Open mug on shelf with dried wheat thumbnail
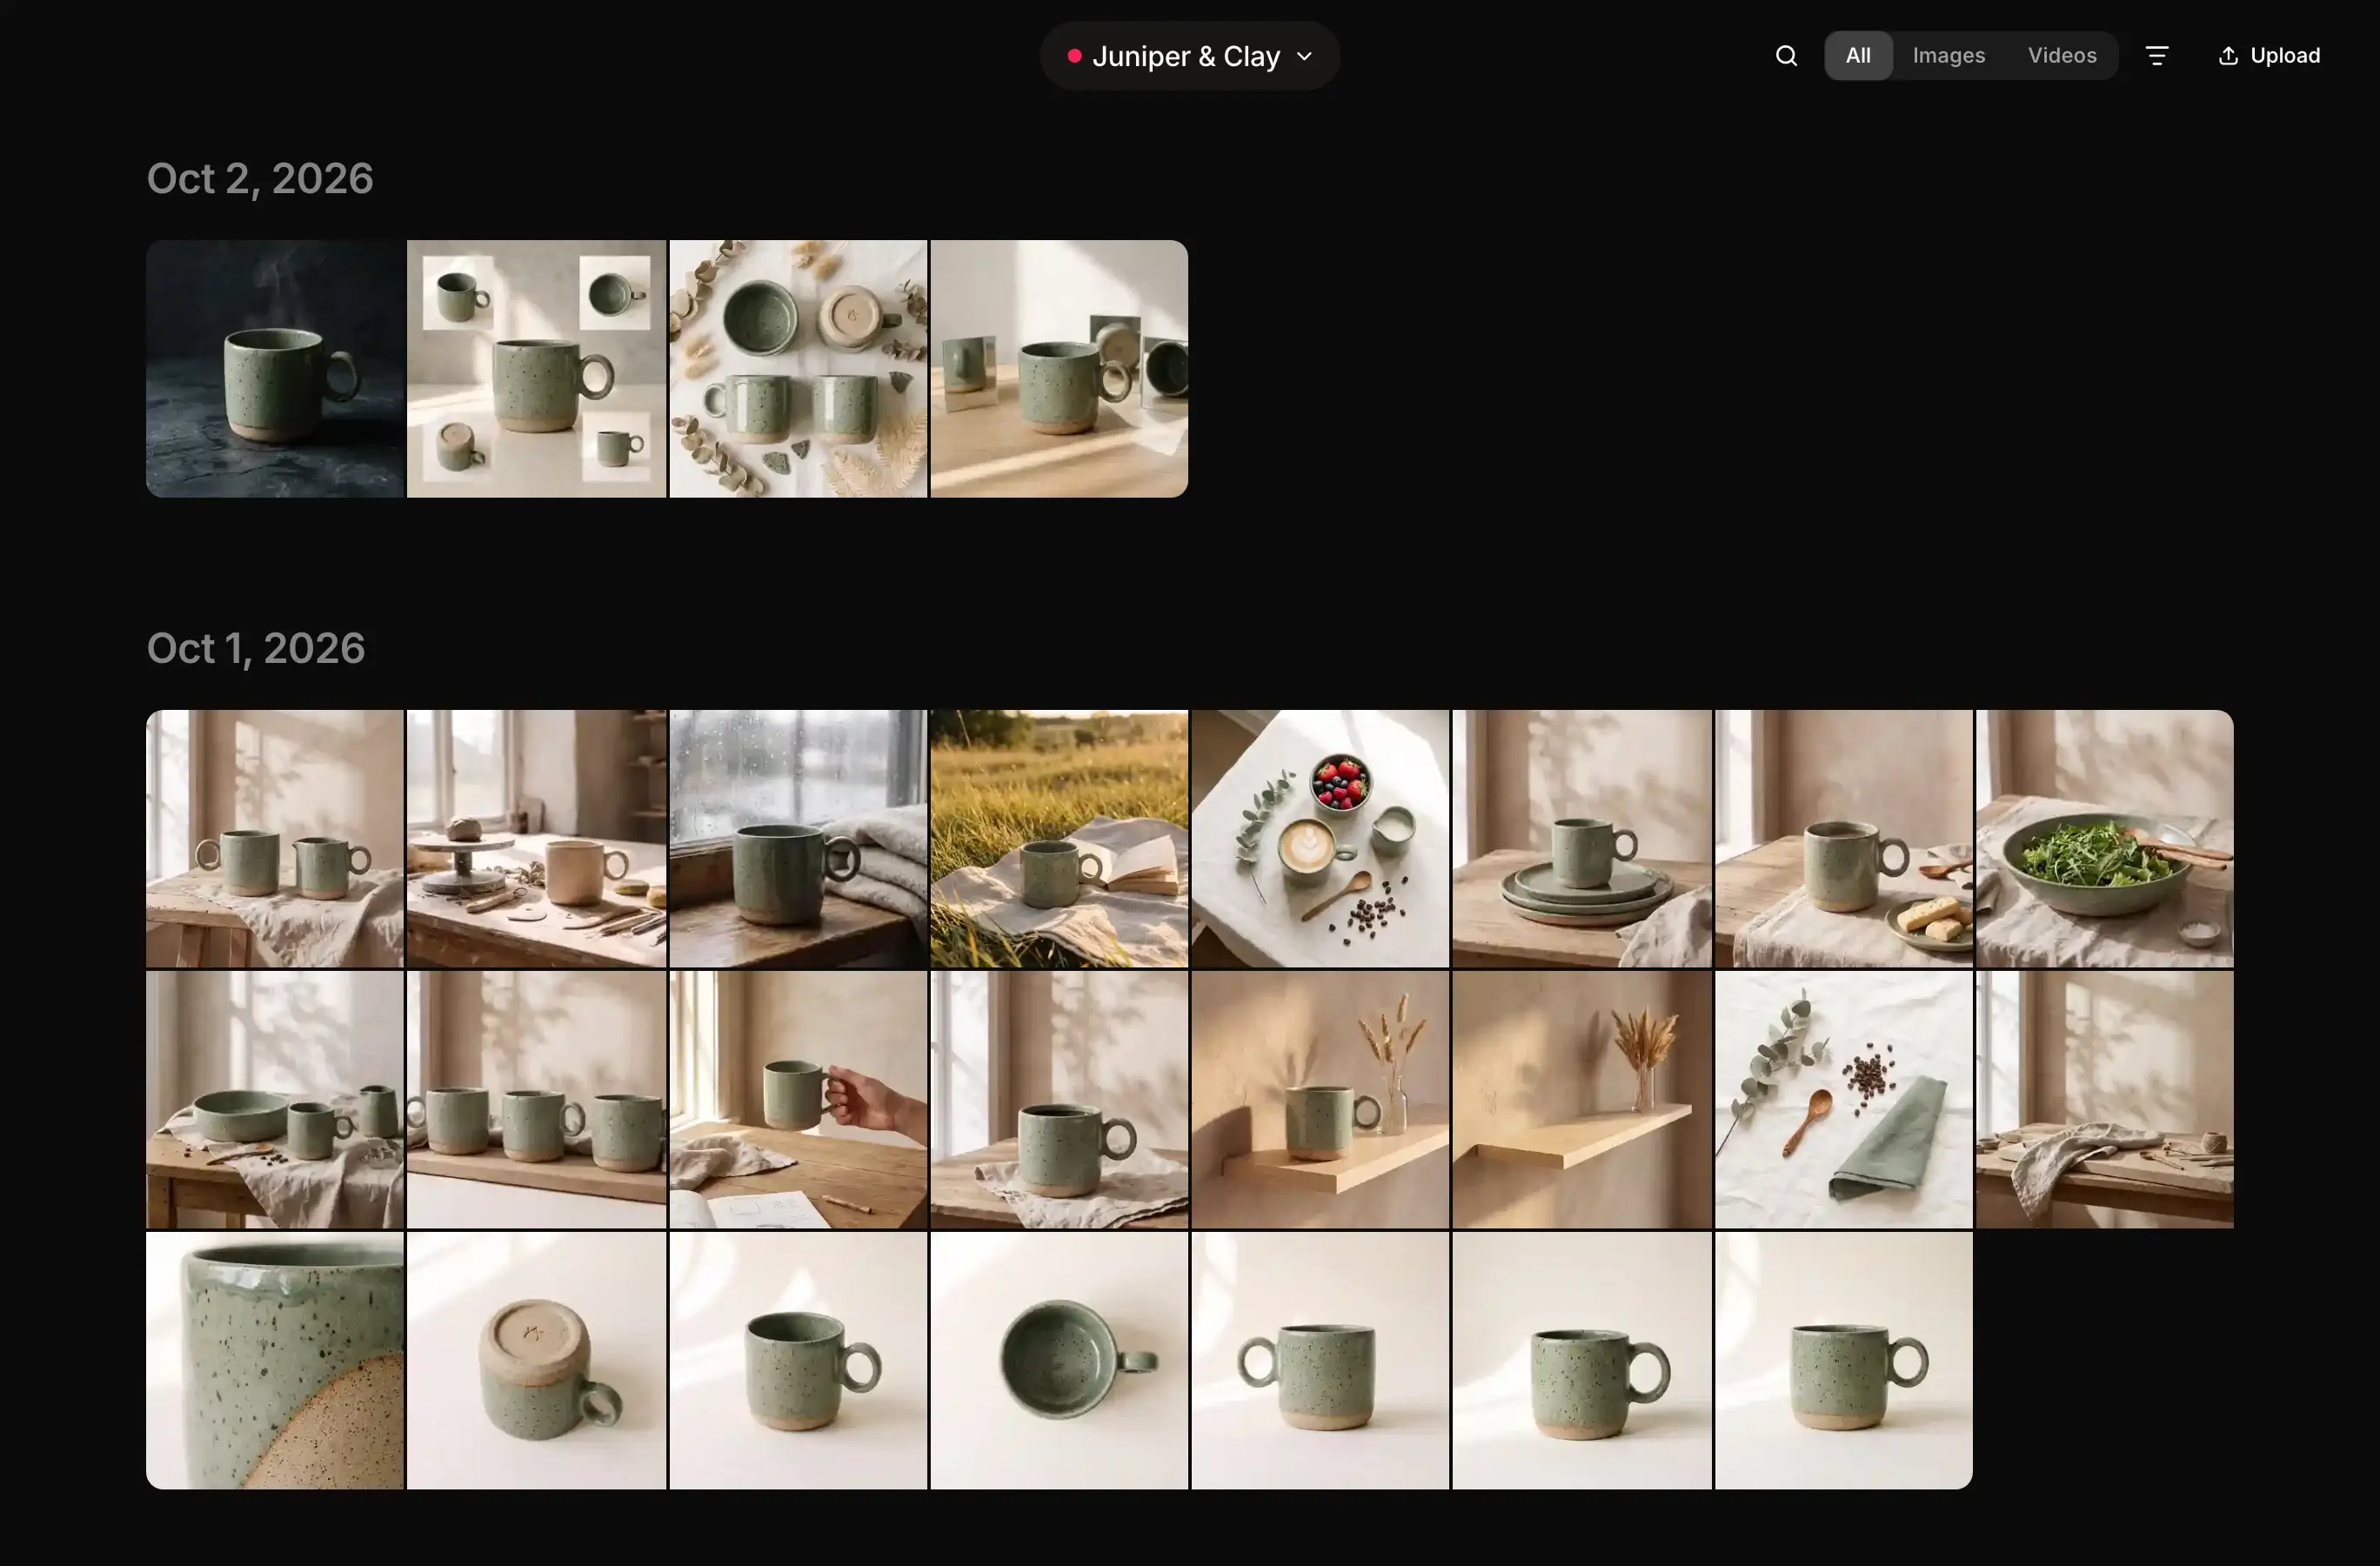Screen dimensions: 2380x1566 coord(1320,1100)
